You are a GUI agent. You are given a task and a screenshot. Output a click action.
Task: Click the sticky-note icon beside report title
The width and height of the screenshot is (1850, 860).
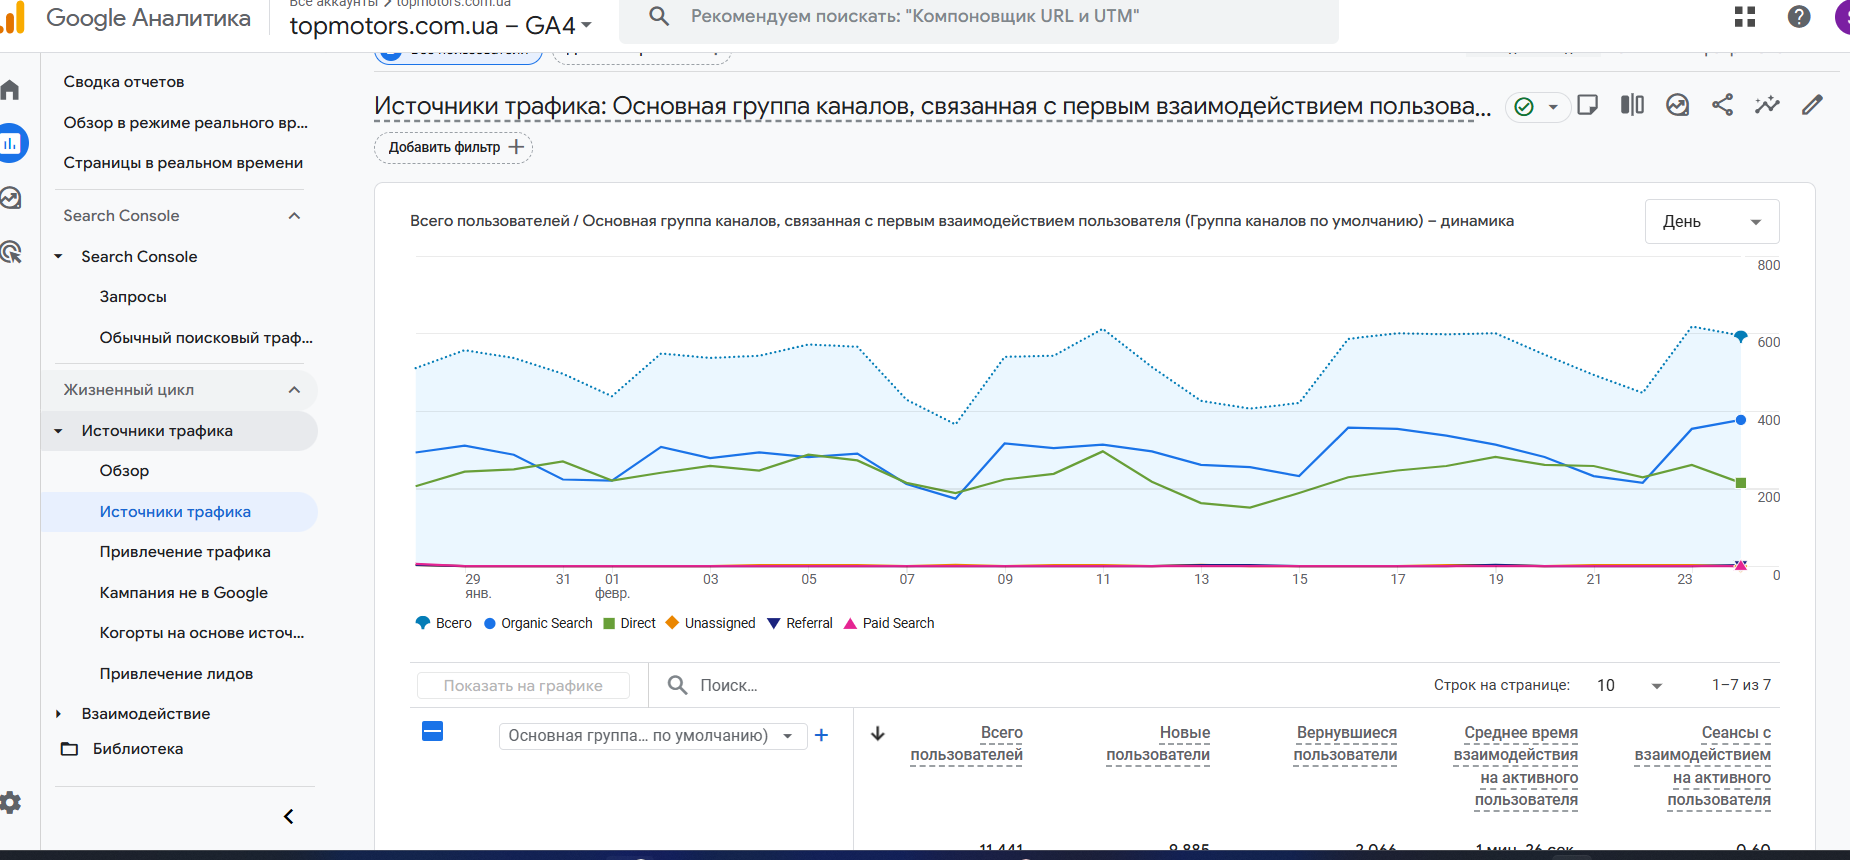pyautogui.click(x=1587, y=105)
